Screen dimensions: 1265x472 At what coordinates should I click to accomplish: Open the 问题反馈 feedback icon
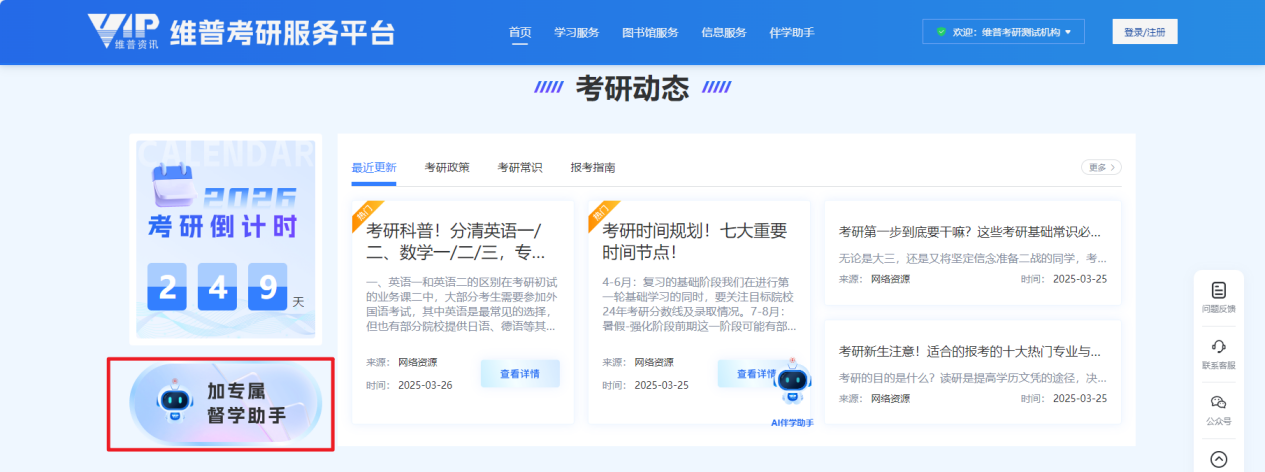tap(1218, 291)
